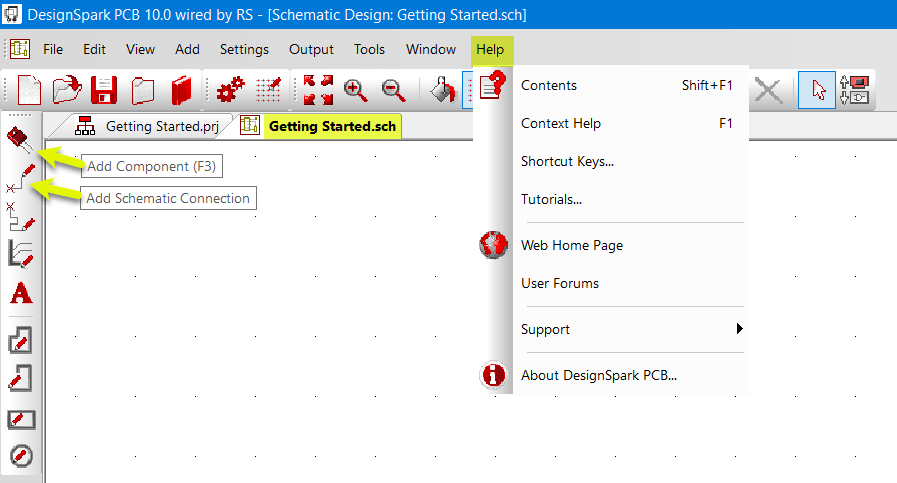The height and width of the screenshot is (483, 897).
Task: Select the Add open shape tool
Action: (x=21, y=378)
